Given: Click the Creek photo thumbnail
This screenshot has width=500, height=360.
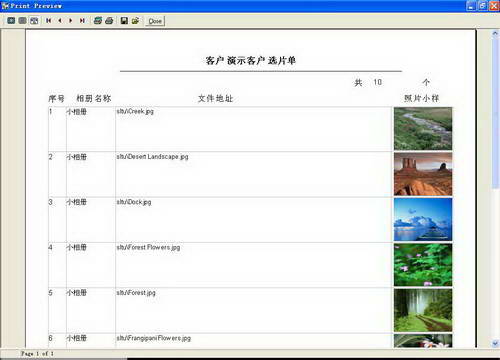Looking at the screenshot, I should pos(423,129).
